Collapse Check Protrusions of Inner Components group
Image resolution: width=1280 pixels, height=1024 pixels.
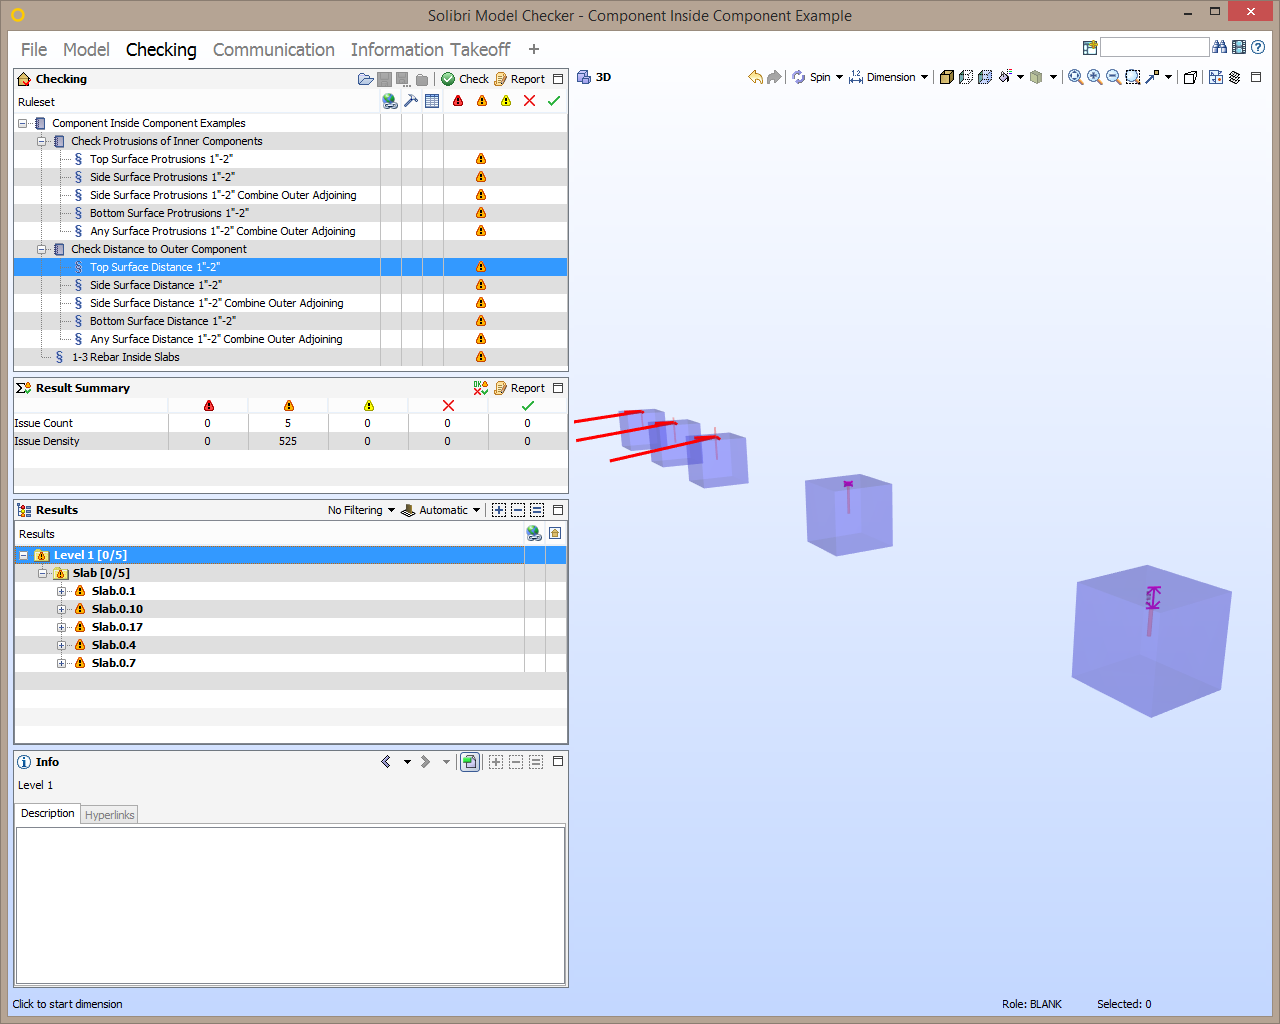pyautogui.click(x=42, y=141)
